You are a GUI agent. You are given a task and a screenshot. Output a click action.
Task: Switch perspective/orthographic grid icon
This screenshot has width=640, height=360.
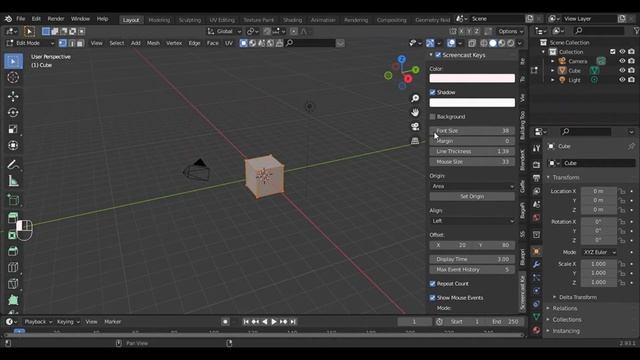[415, 140]
